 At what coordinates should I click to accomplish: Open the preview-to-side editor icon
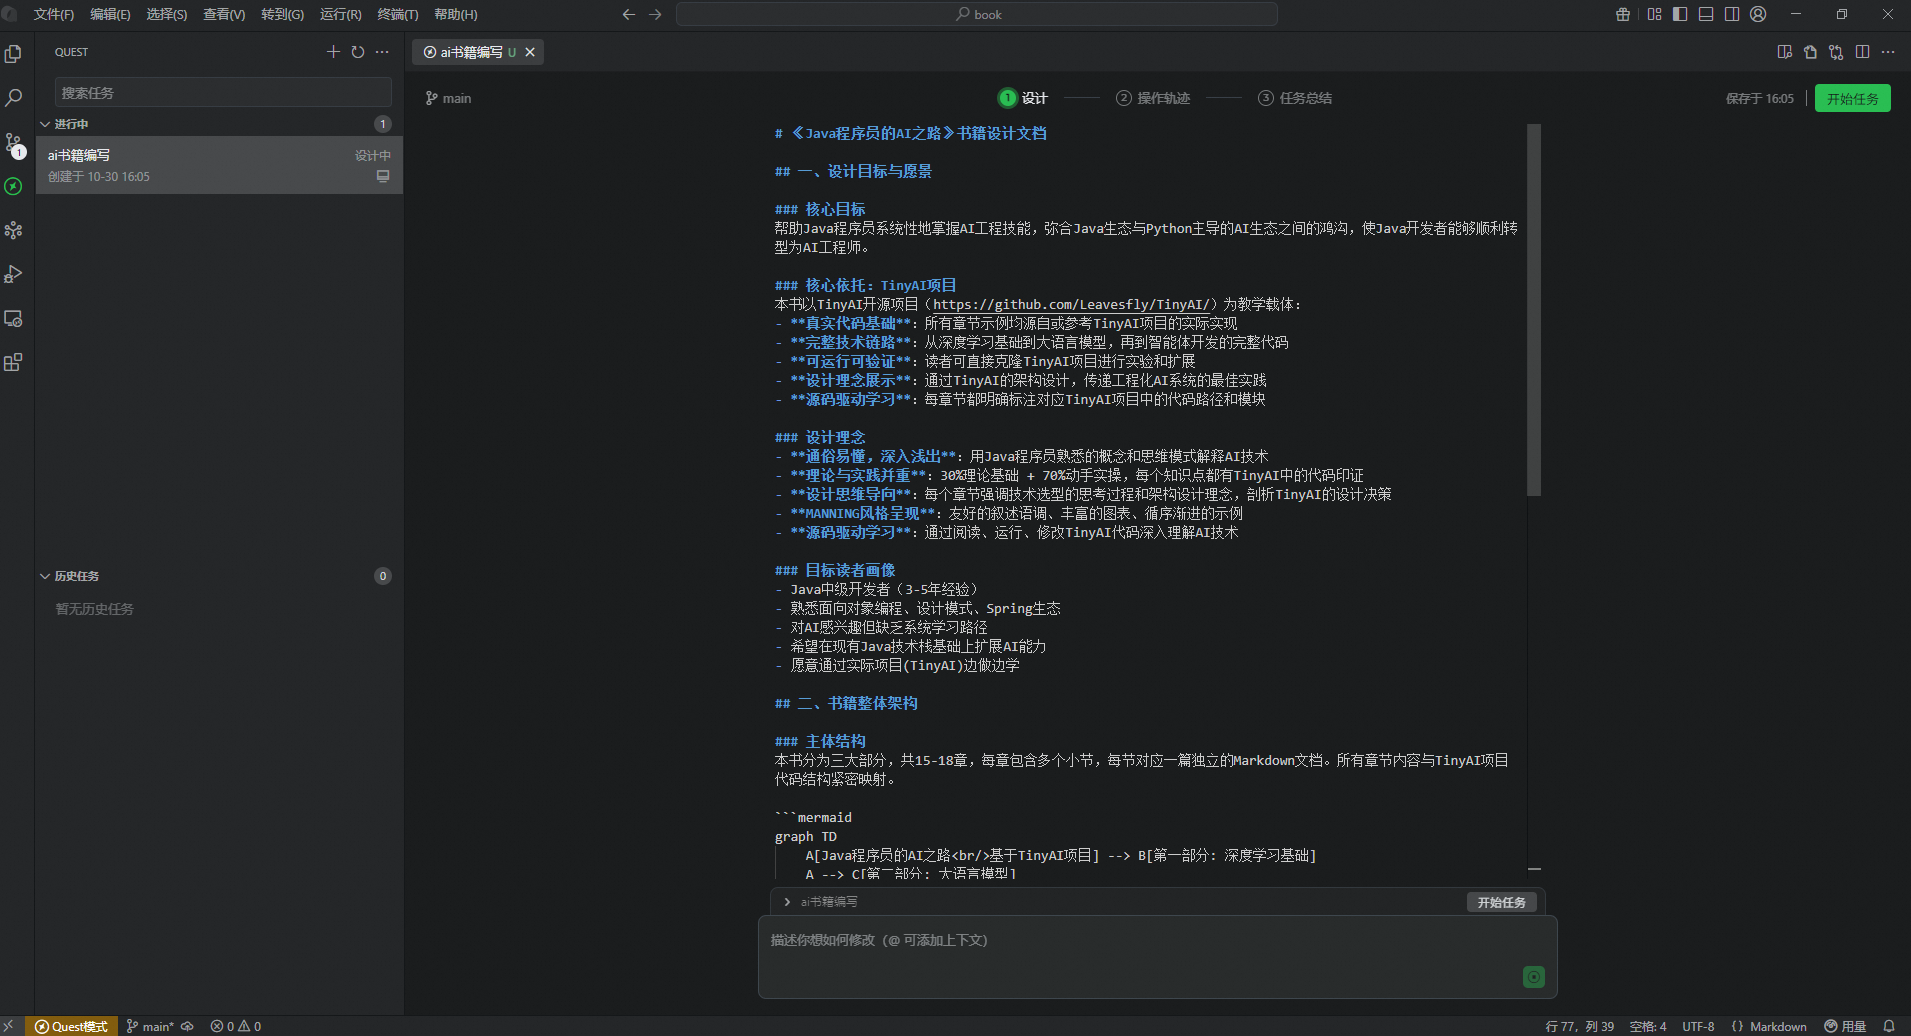[1784, 52]
